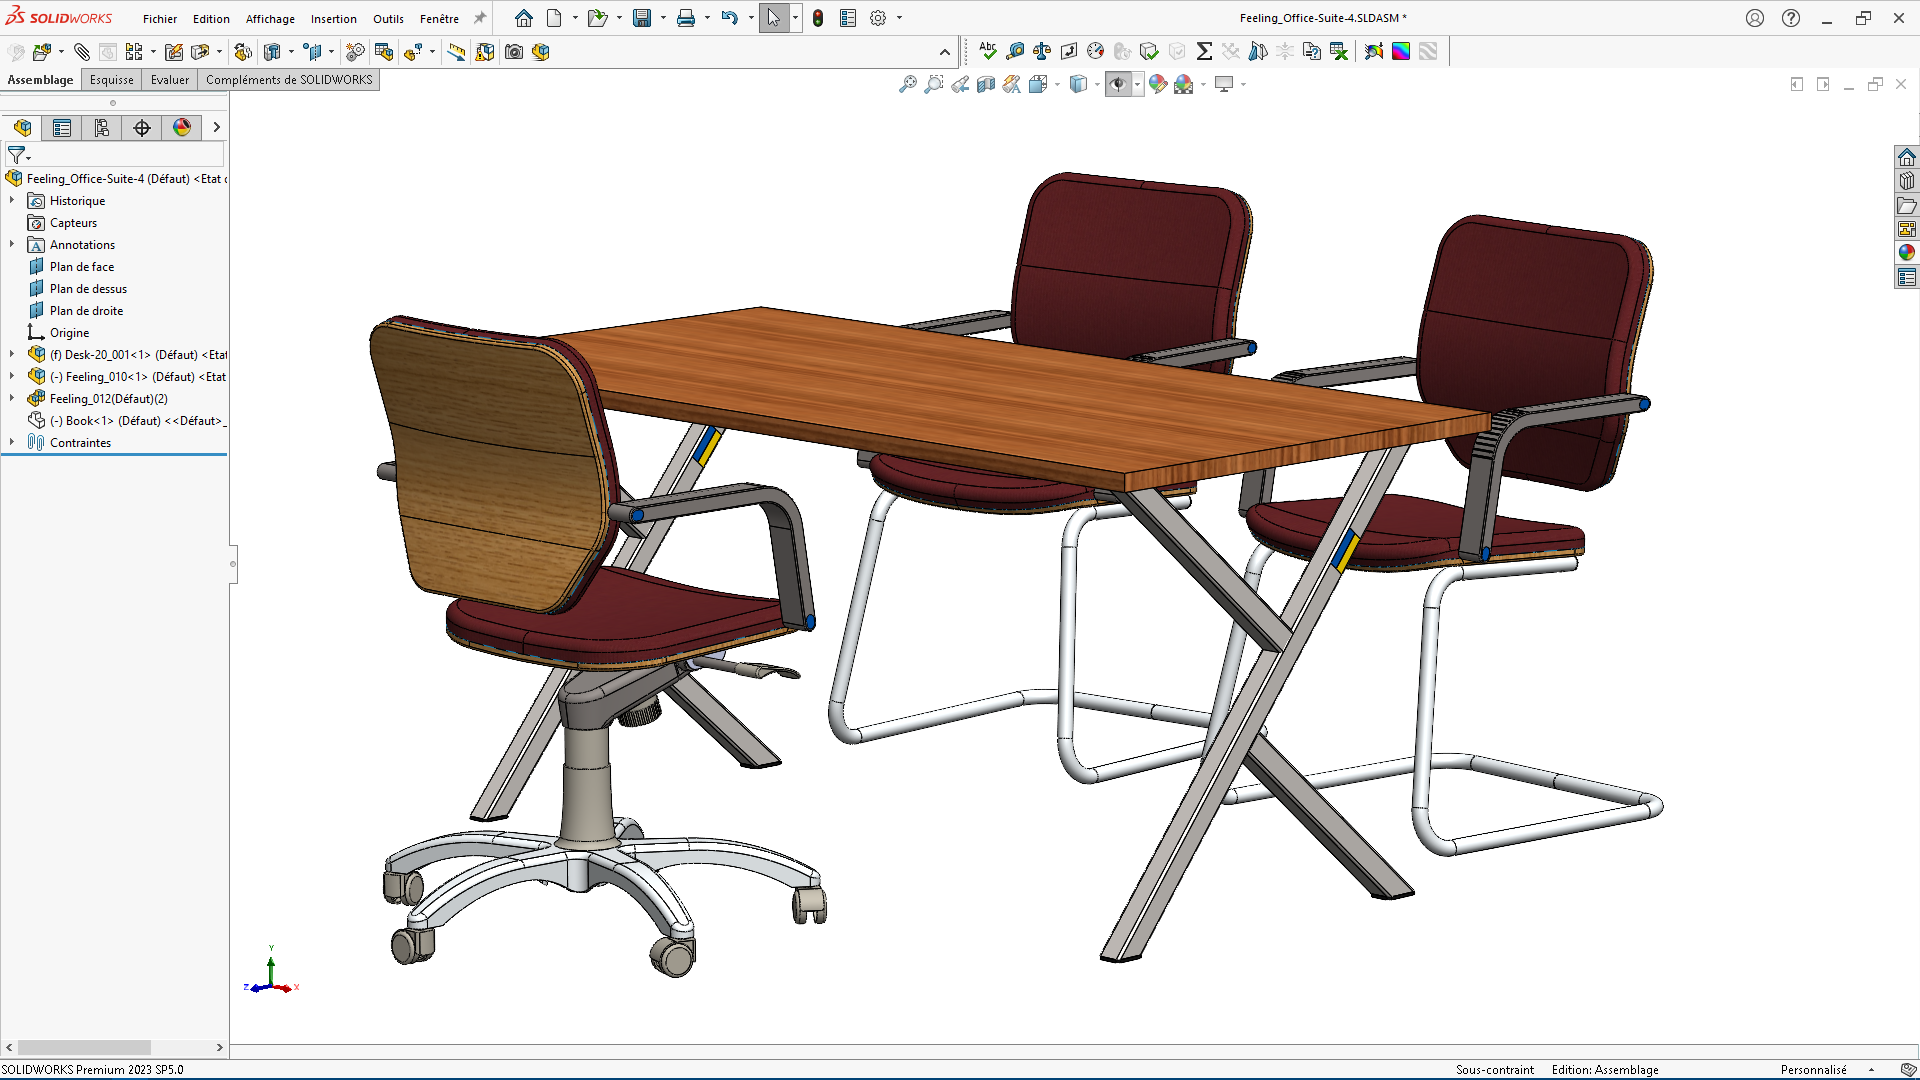The image size is (1920, 1080).
Task: Toggle the menu bar pin icon
Action: (480, 18)
